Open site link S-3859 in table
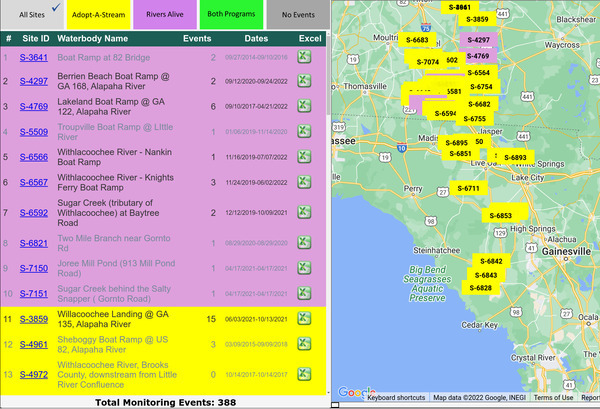 (34, 319)
